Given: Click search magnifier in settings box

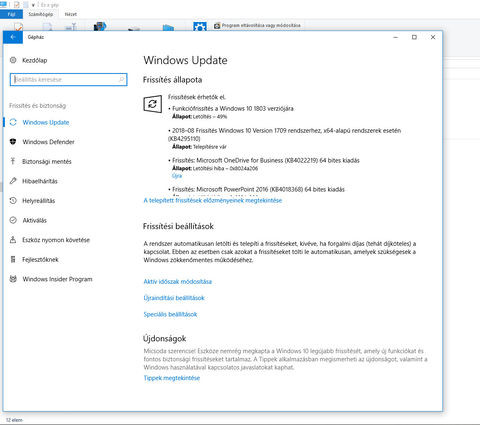Looking at the screenshot, I should point(122,79).
